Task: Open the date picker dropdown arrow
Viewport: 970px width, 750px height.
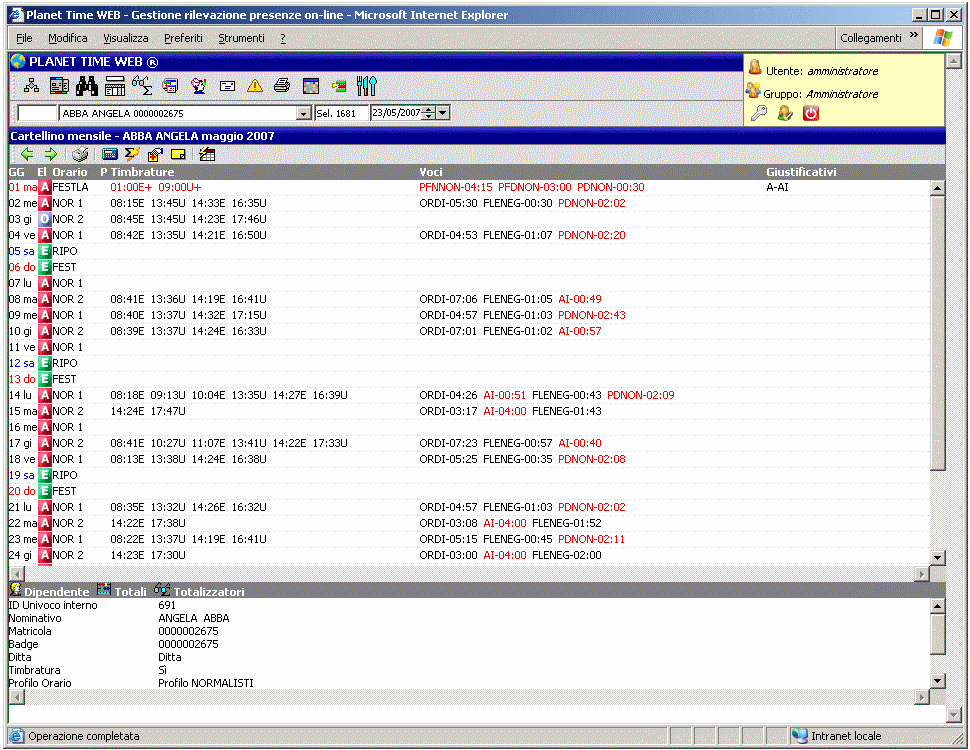Action: [443, 113]
